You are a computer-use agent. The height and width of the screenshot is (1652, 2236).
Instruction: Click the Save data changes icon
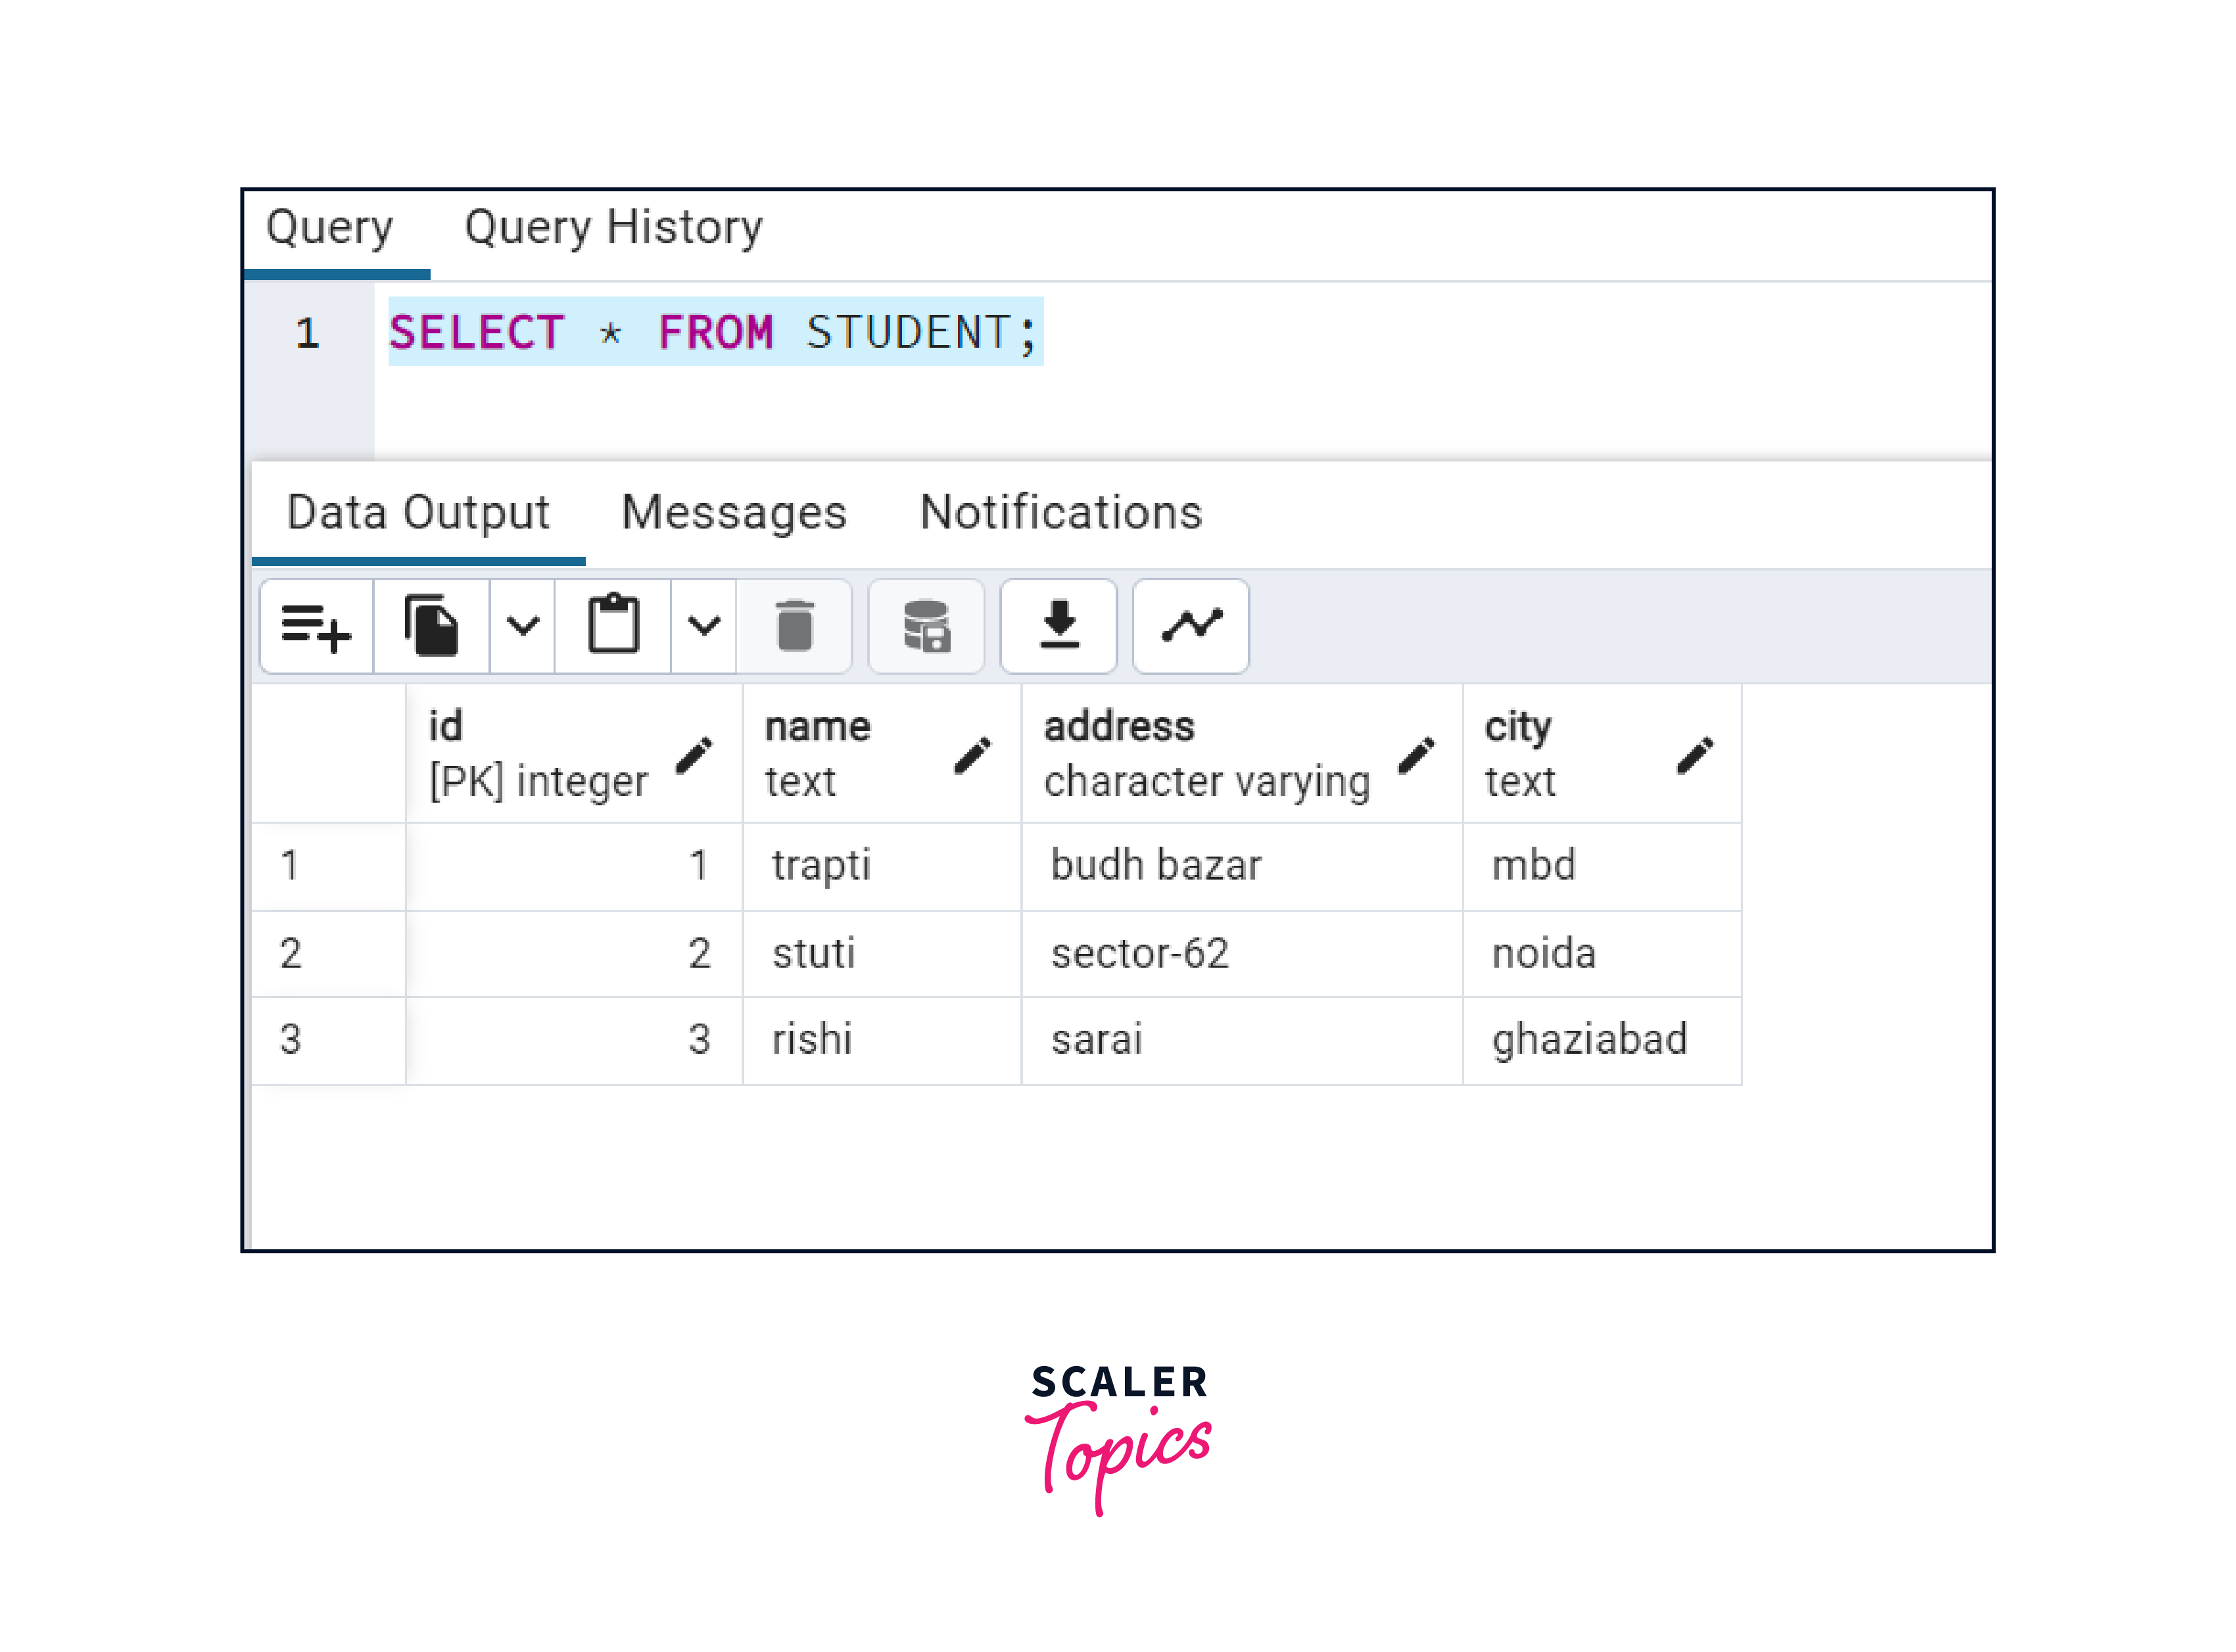tap(926, 627)
